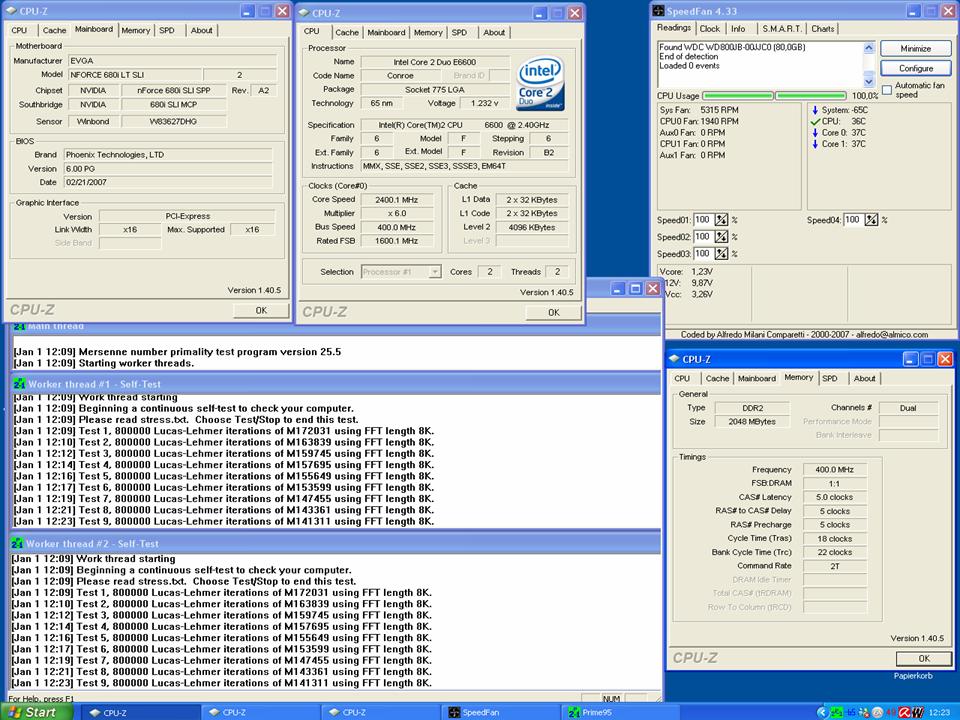Click the Core 1 temperature arrow icon
Viewport: 960px width, 720px height.
pos(815,144)
